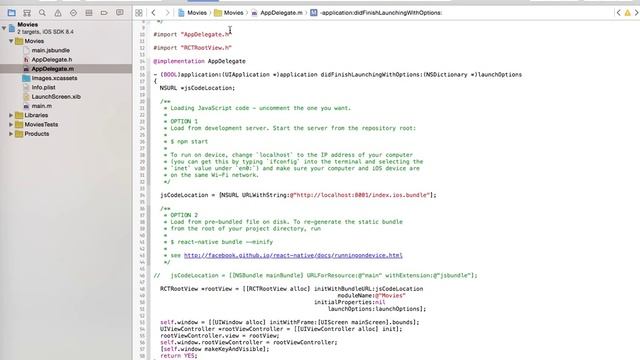Go forward with the right chevron
Screen dimensions: 640x360
tap(167, 13)
